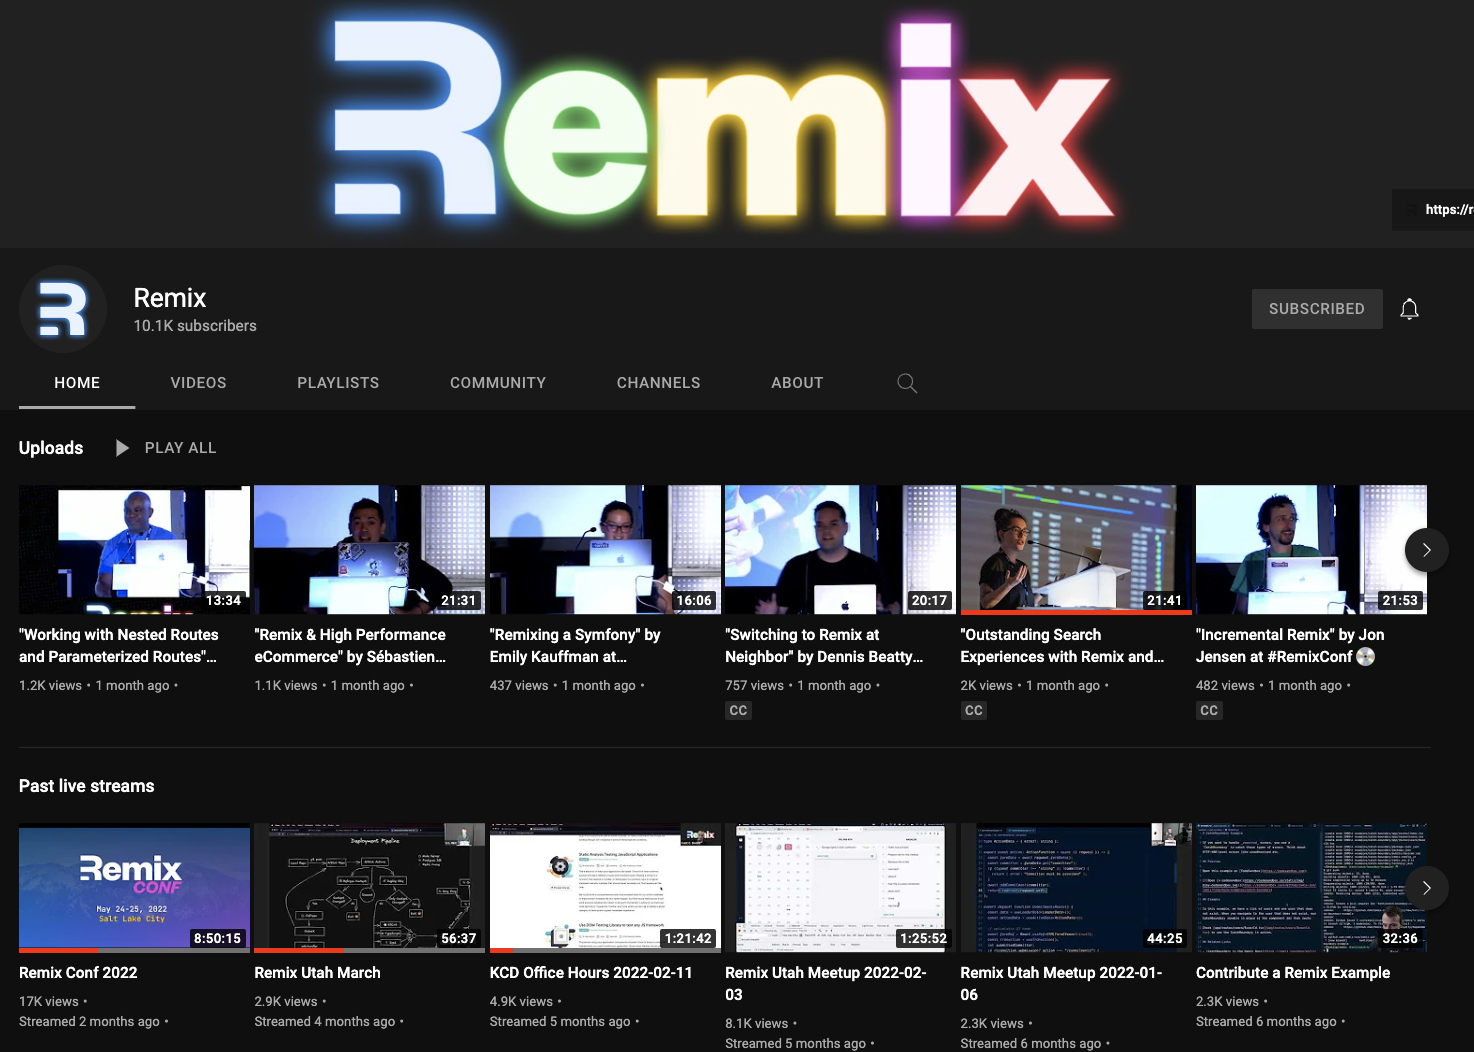View the Channels tab
The width and height of the screenshot is (1474, 1052).
point(658,383)
